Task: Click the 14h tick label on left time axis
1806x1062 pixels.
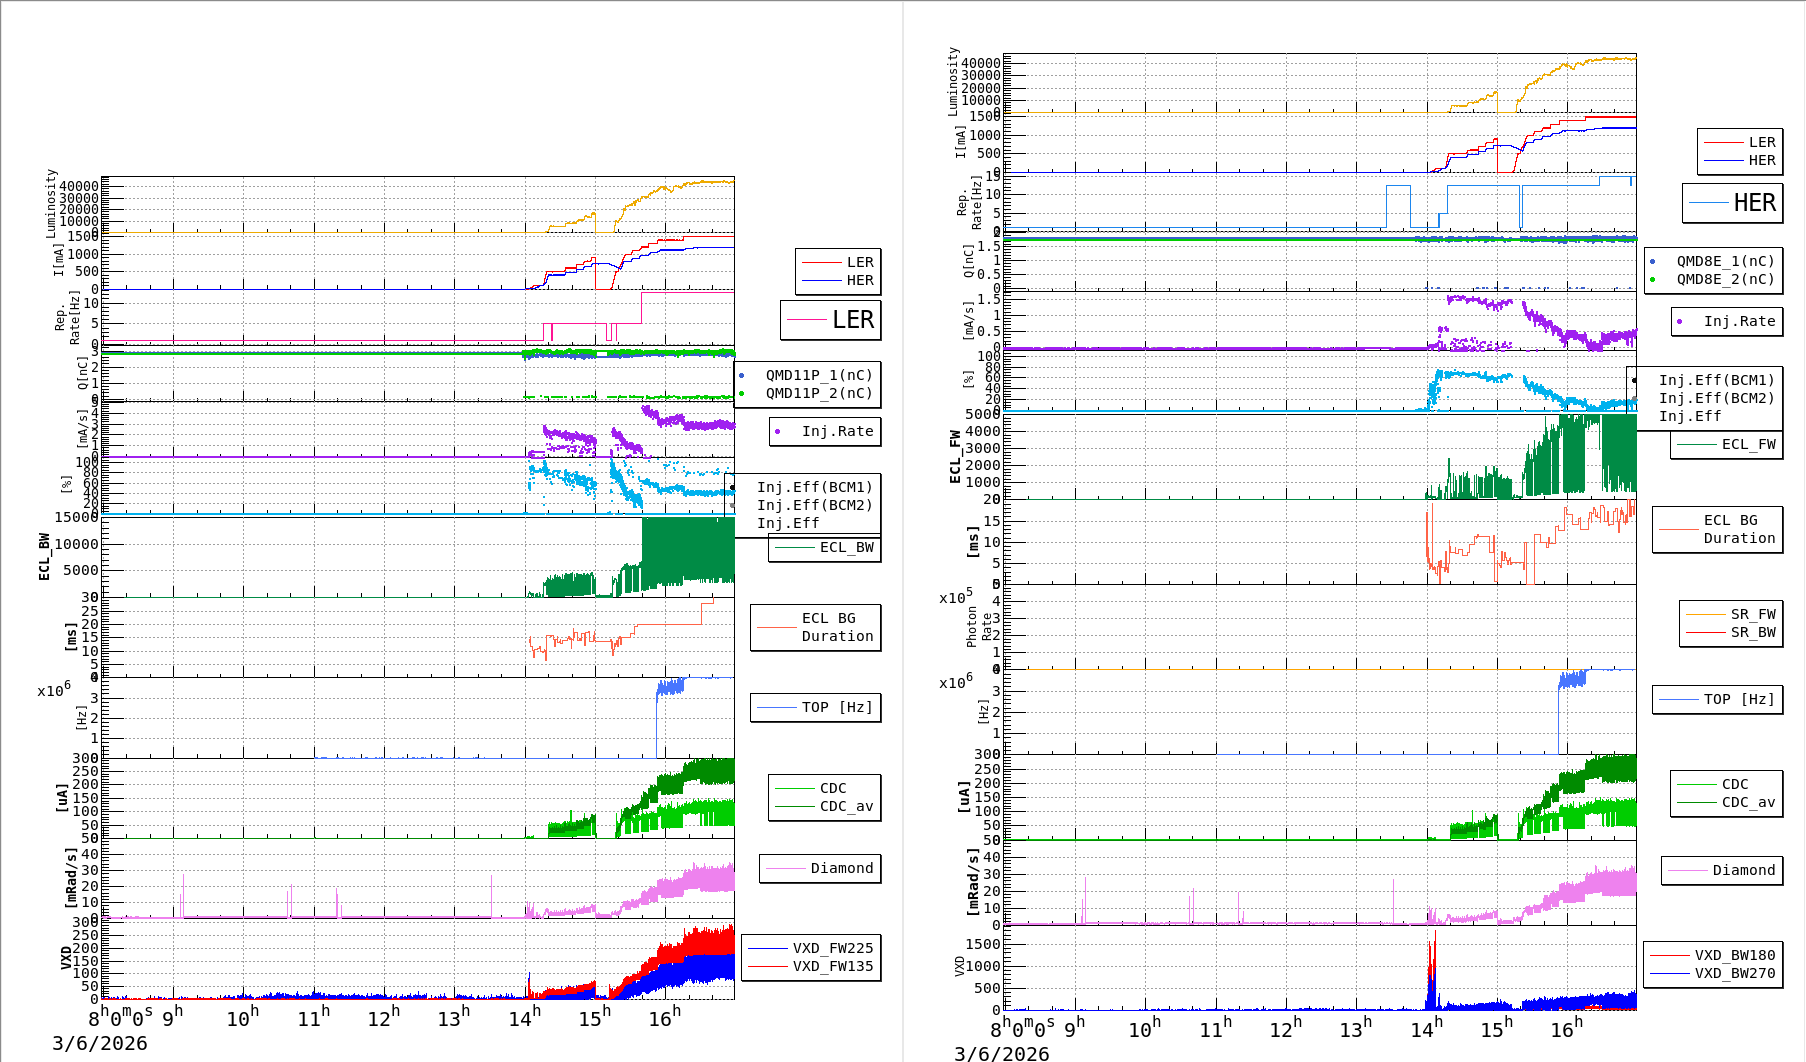Action: click(x=524, y=1018)
